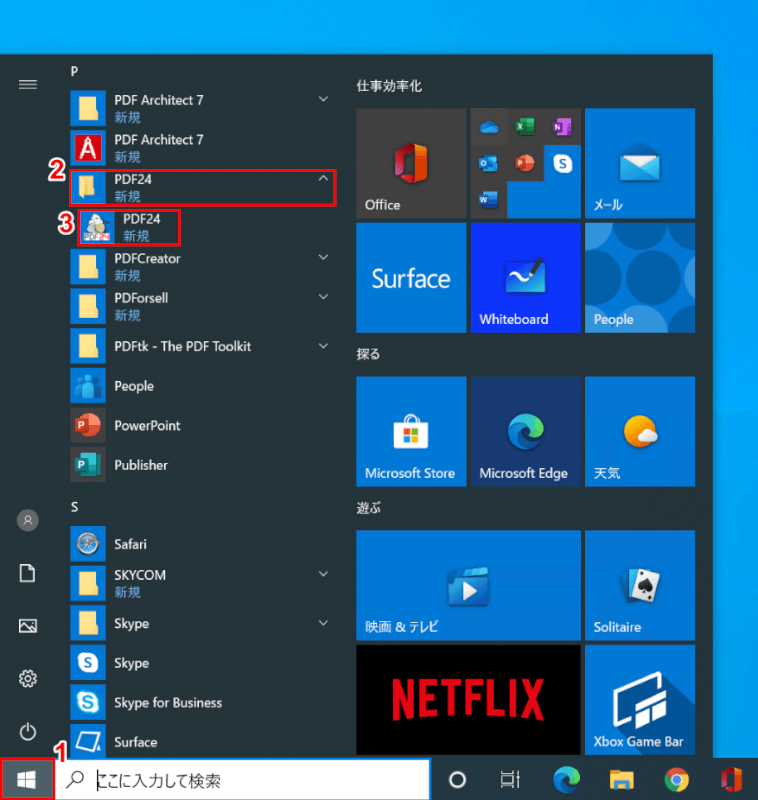Open the Pictures icon in Start sidebar
758x800 pixels.
(x=28, y=626)
